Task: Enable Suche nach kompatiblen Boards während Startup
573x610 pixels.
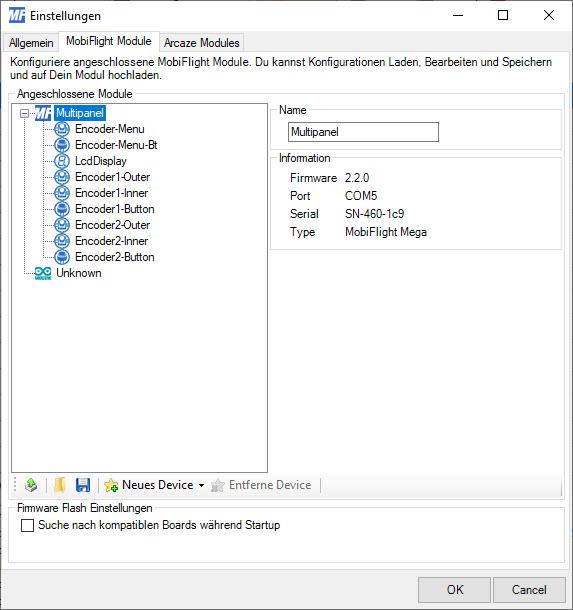Action: click(27, 525)
